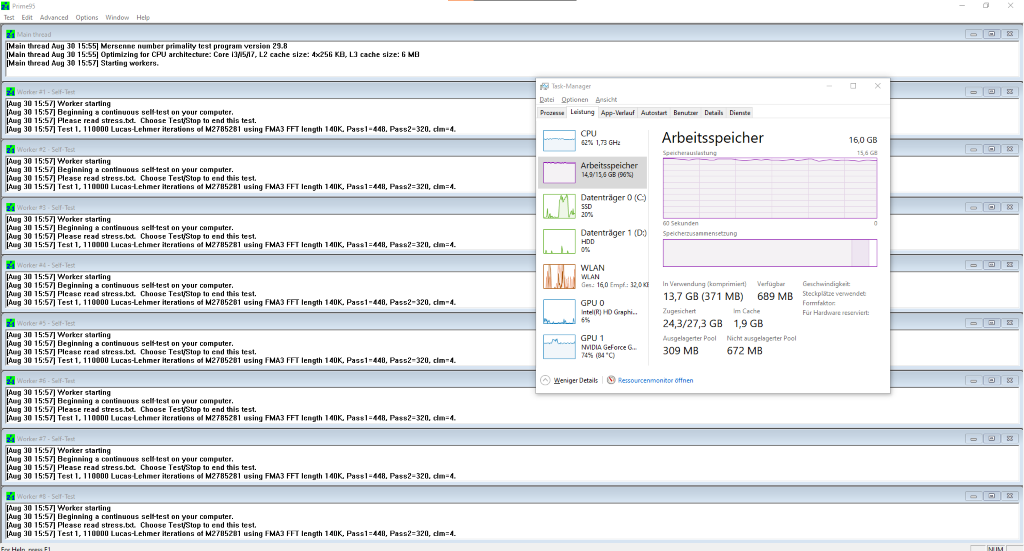Switch to the Dienste tab
Screen dimensions: 1024x551
pos(740,113)
